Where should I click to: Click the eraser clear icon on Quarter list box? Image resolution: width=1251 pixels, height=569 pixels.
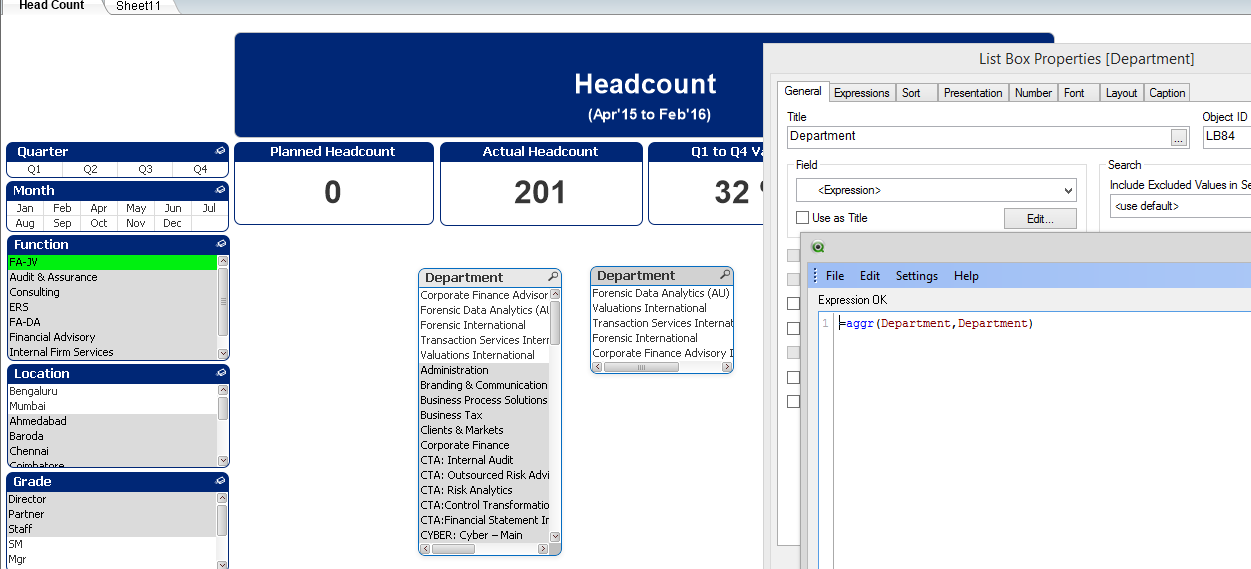pos(221,152)
